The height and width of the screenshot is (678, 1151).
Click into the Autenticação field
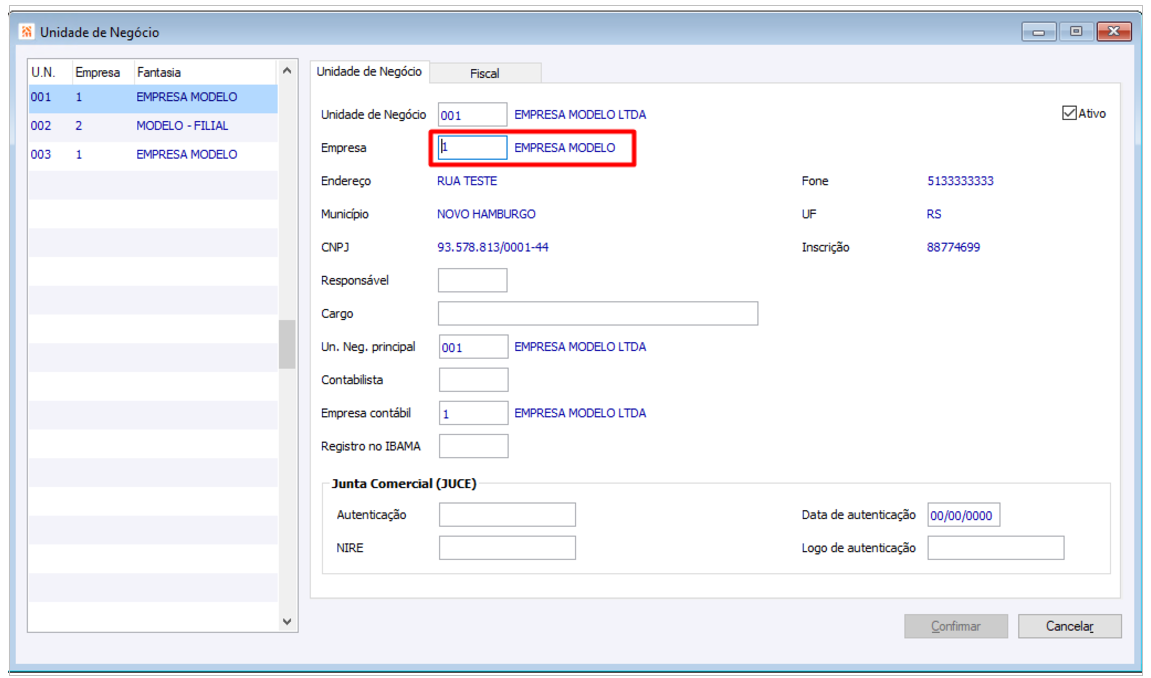pyautogui.click(x=507, y=514)
